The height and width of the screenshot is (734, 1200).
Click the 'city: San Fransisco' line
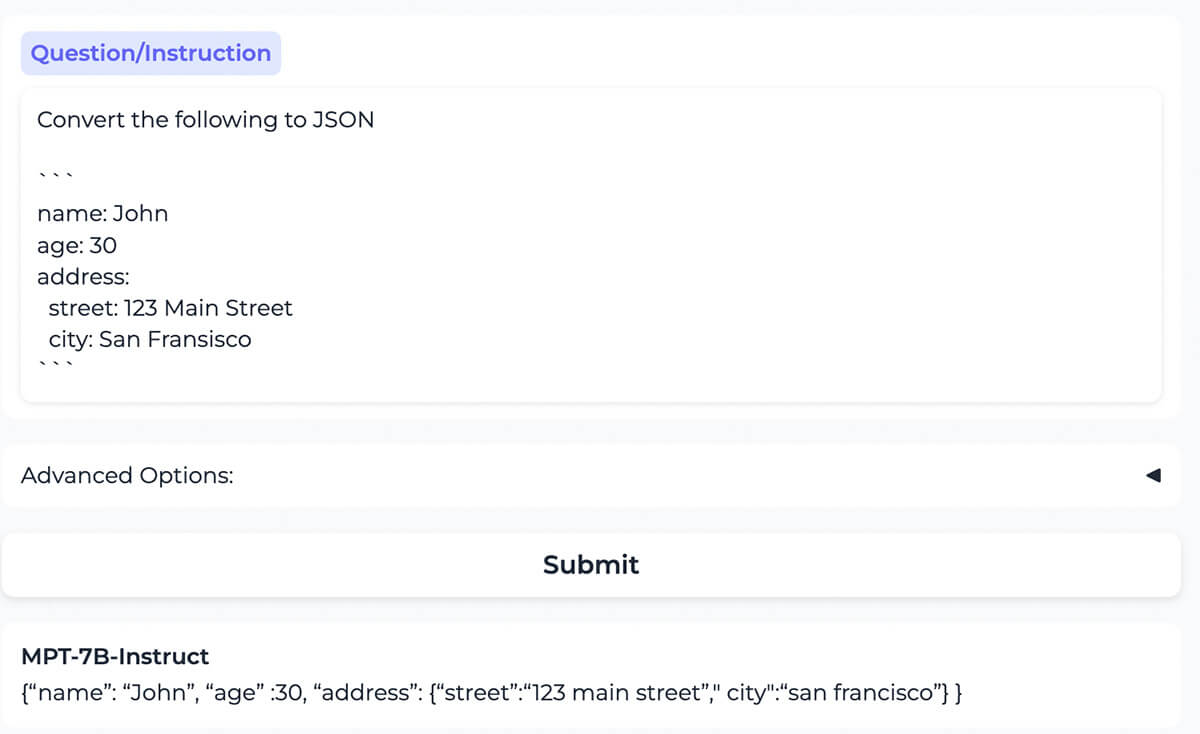point(150,340)
